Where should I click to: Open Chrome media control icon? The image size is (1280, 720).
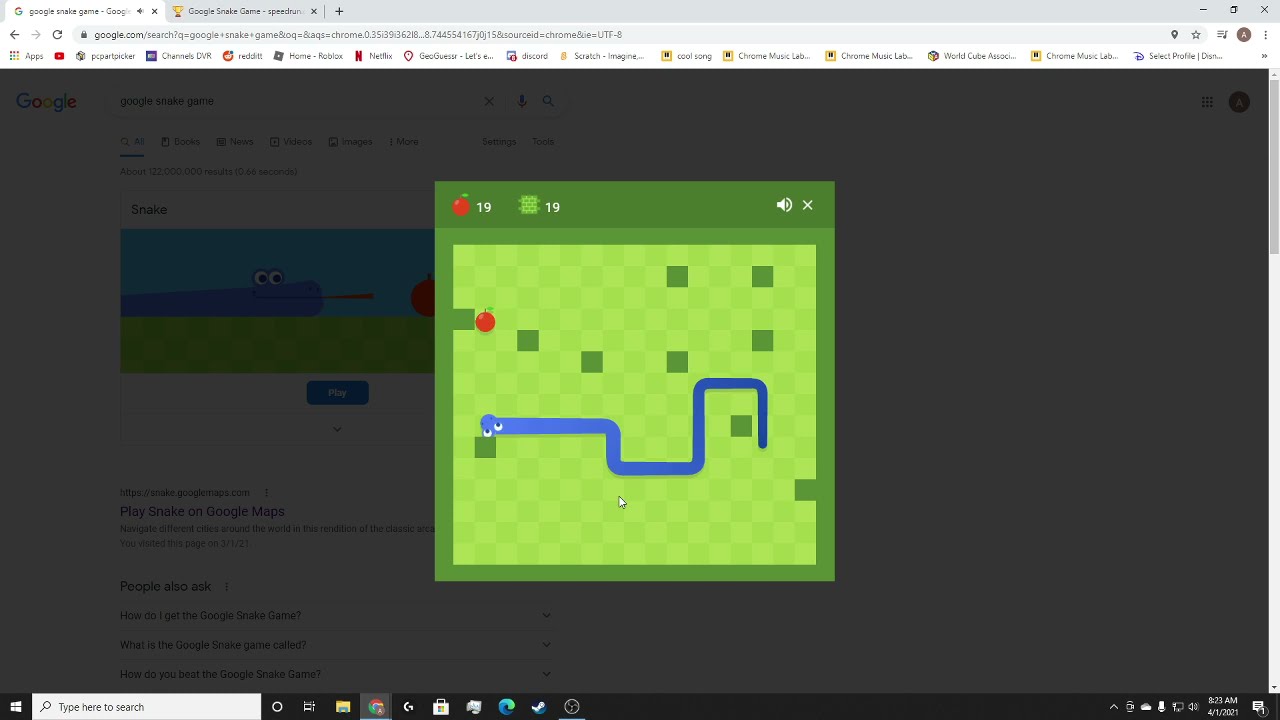[x=1222, y=34]
